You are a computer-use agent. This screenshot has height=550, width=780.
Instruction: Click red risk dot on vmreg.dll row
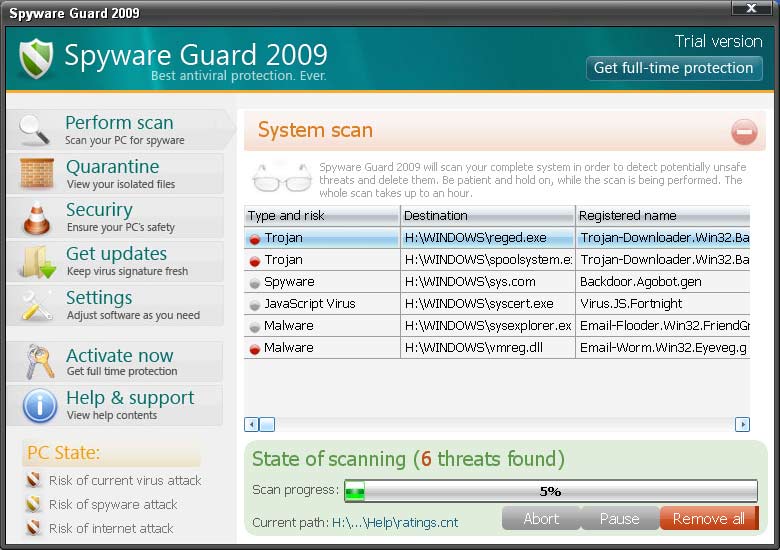[255, 350]
